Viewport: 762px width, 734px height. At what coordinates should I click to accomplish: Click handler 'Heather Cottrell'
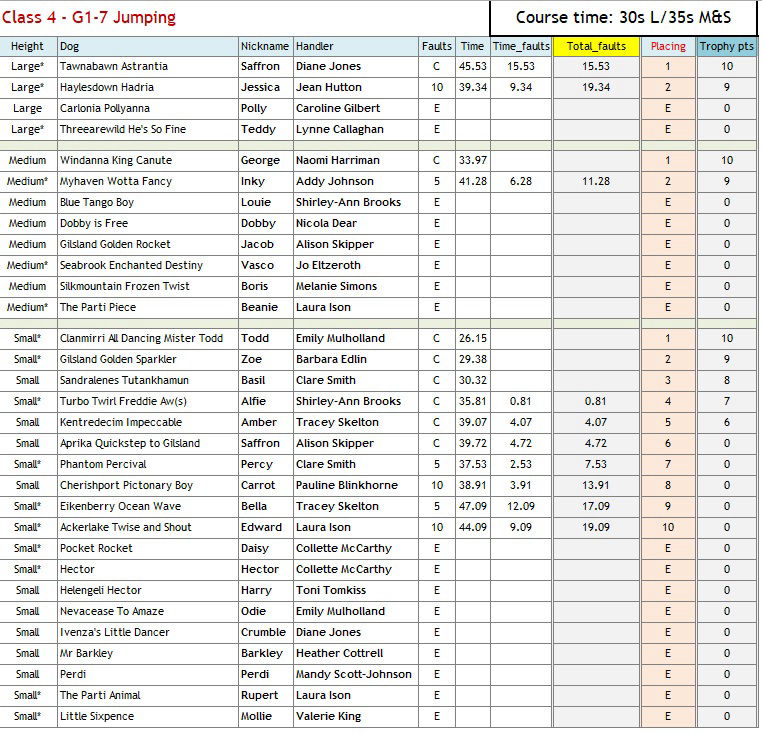(340, 653)
